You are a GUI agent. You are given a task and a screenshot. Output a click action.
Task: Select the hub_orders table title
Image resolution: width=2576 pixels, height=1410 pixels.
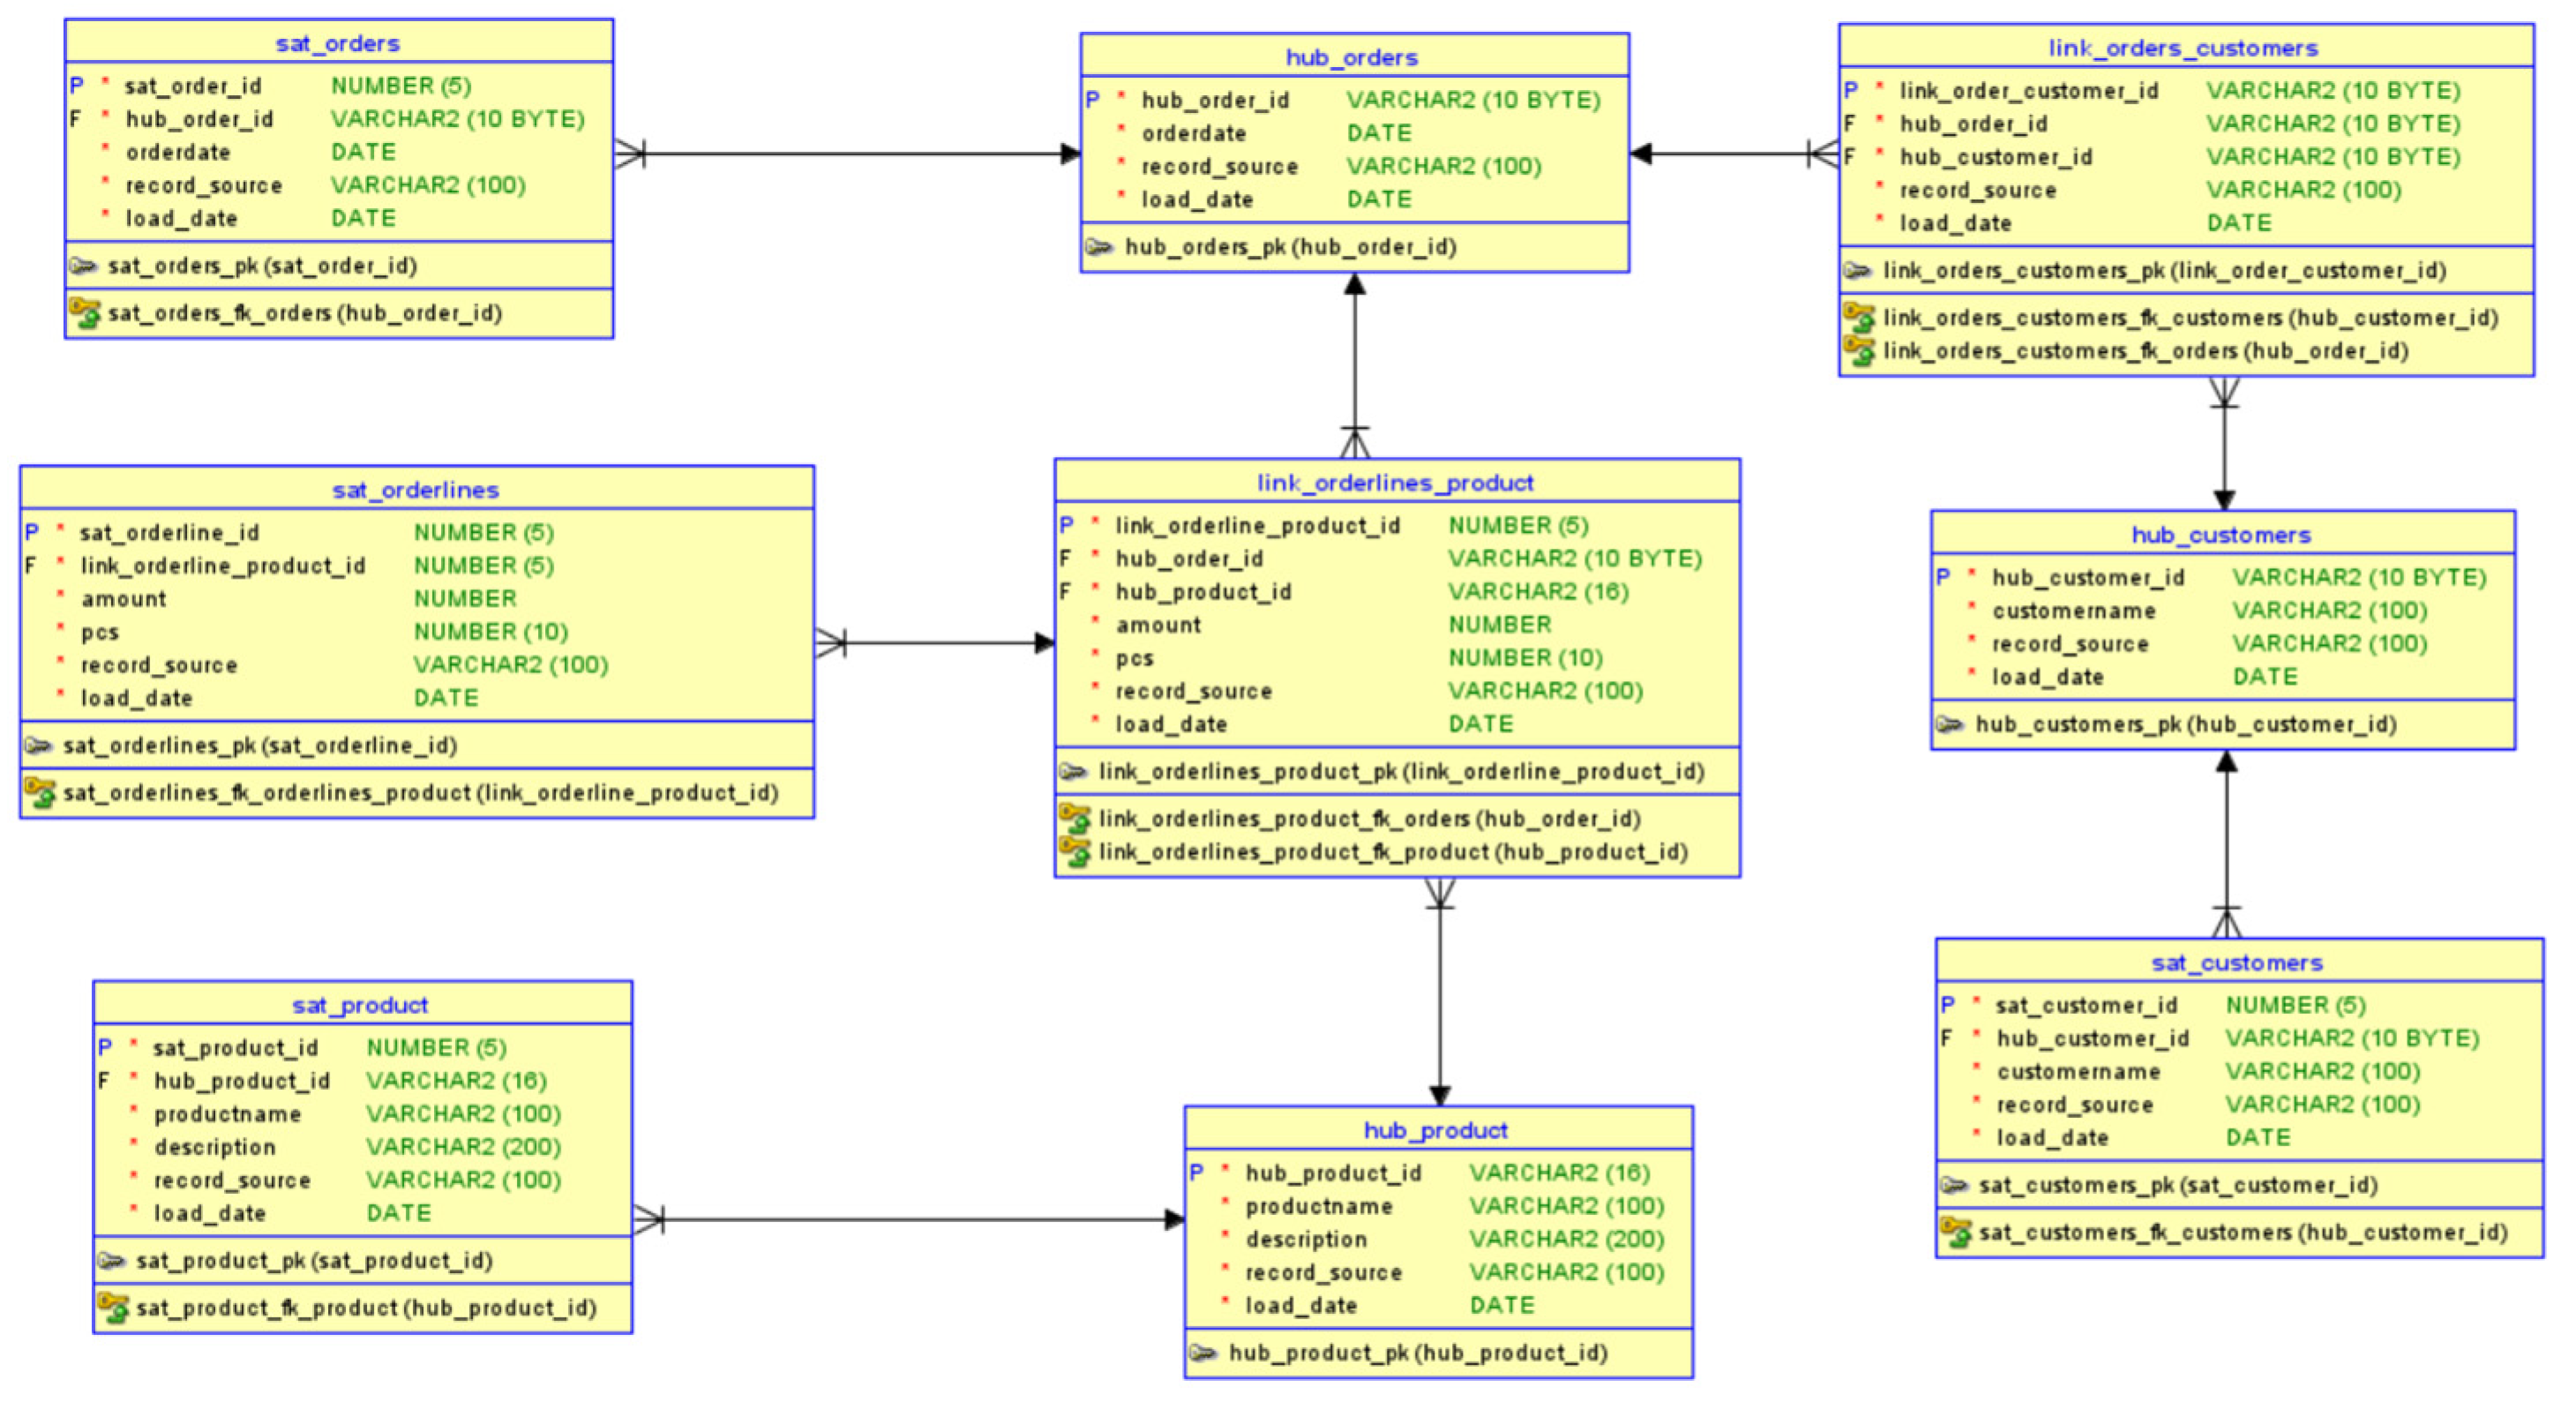coord(1351,57)
